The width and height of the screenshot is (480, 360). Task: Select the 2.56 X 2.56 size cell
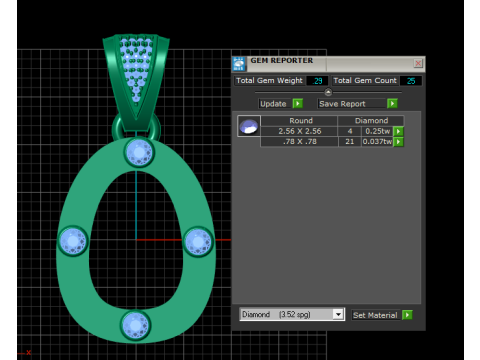pyautogui.click(x=299, y=131)
